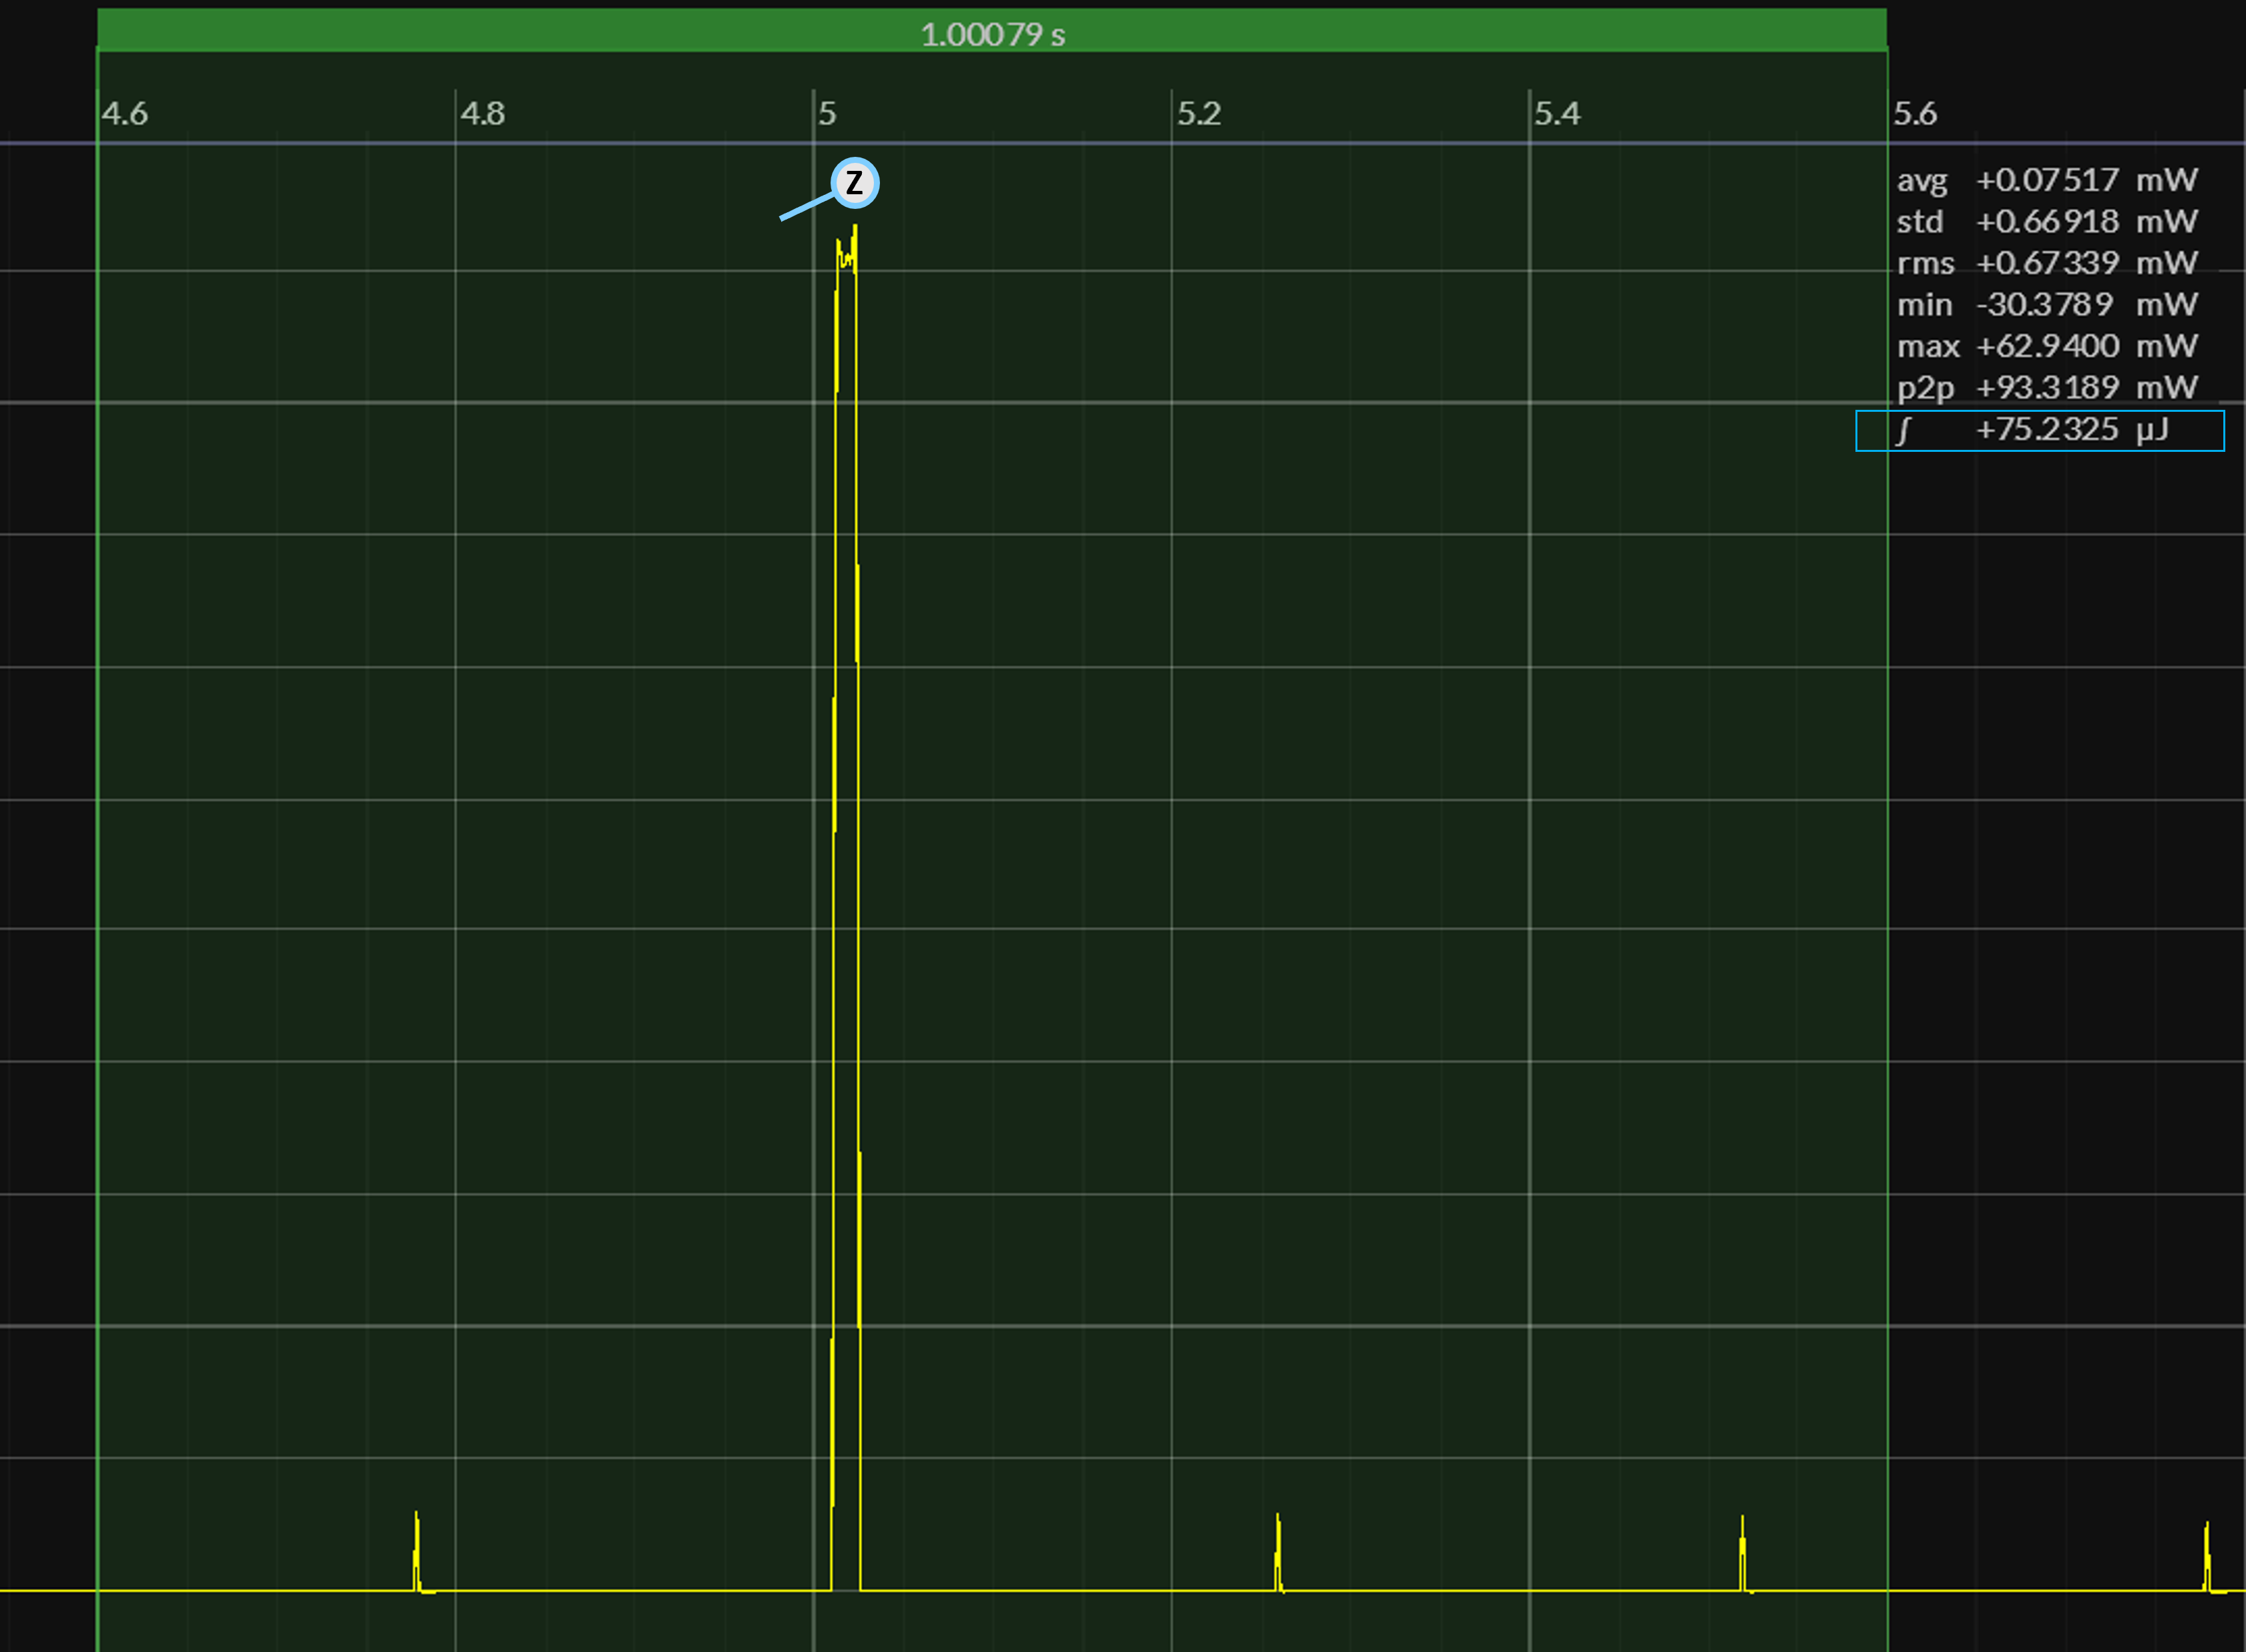Click the 5.2 time axis label
The image size is (2246, 1652).
tap(1199, 114)
